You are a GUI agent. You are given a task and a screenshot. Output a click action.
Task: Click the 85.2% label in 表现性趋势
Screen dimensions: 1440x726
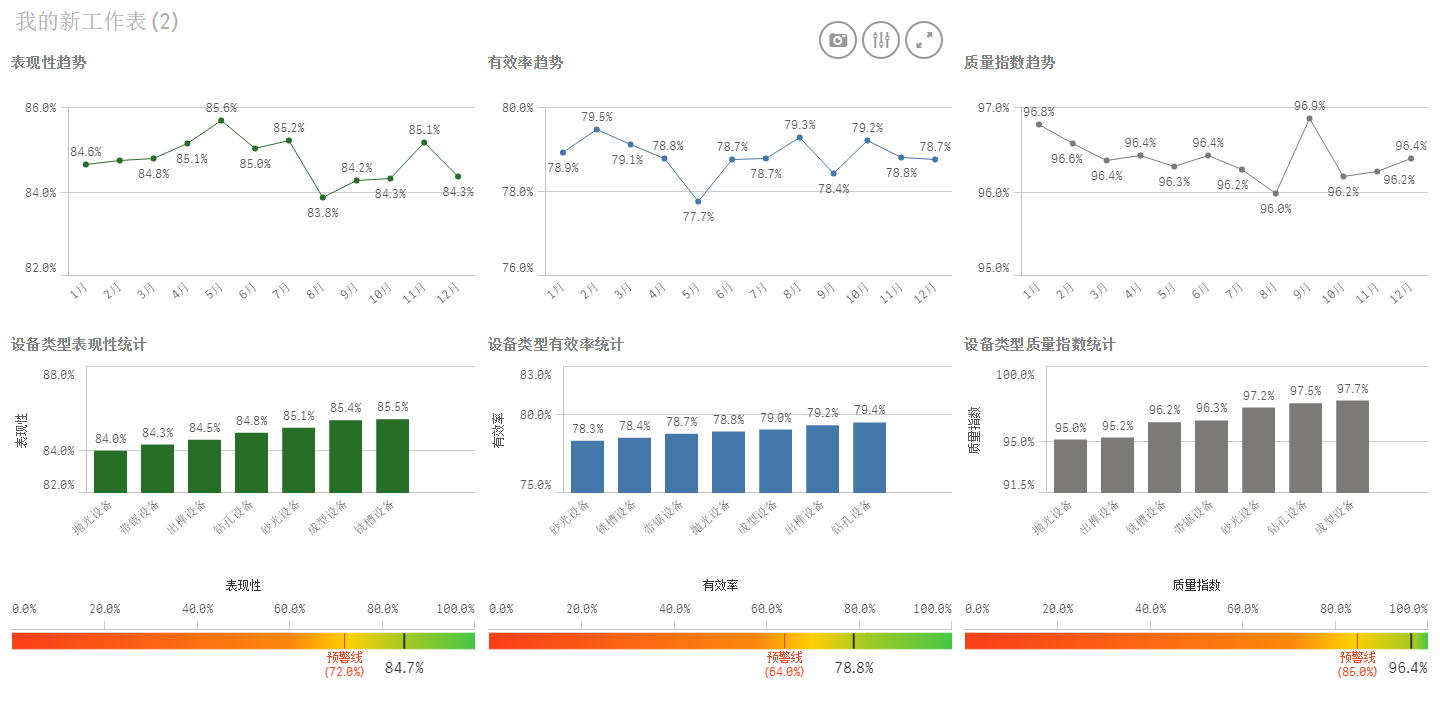(x=289, y=127)
